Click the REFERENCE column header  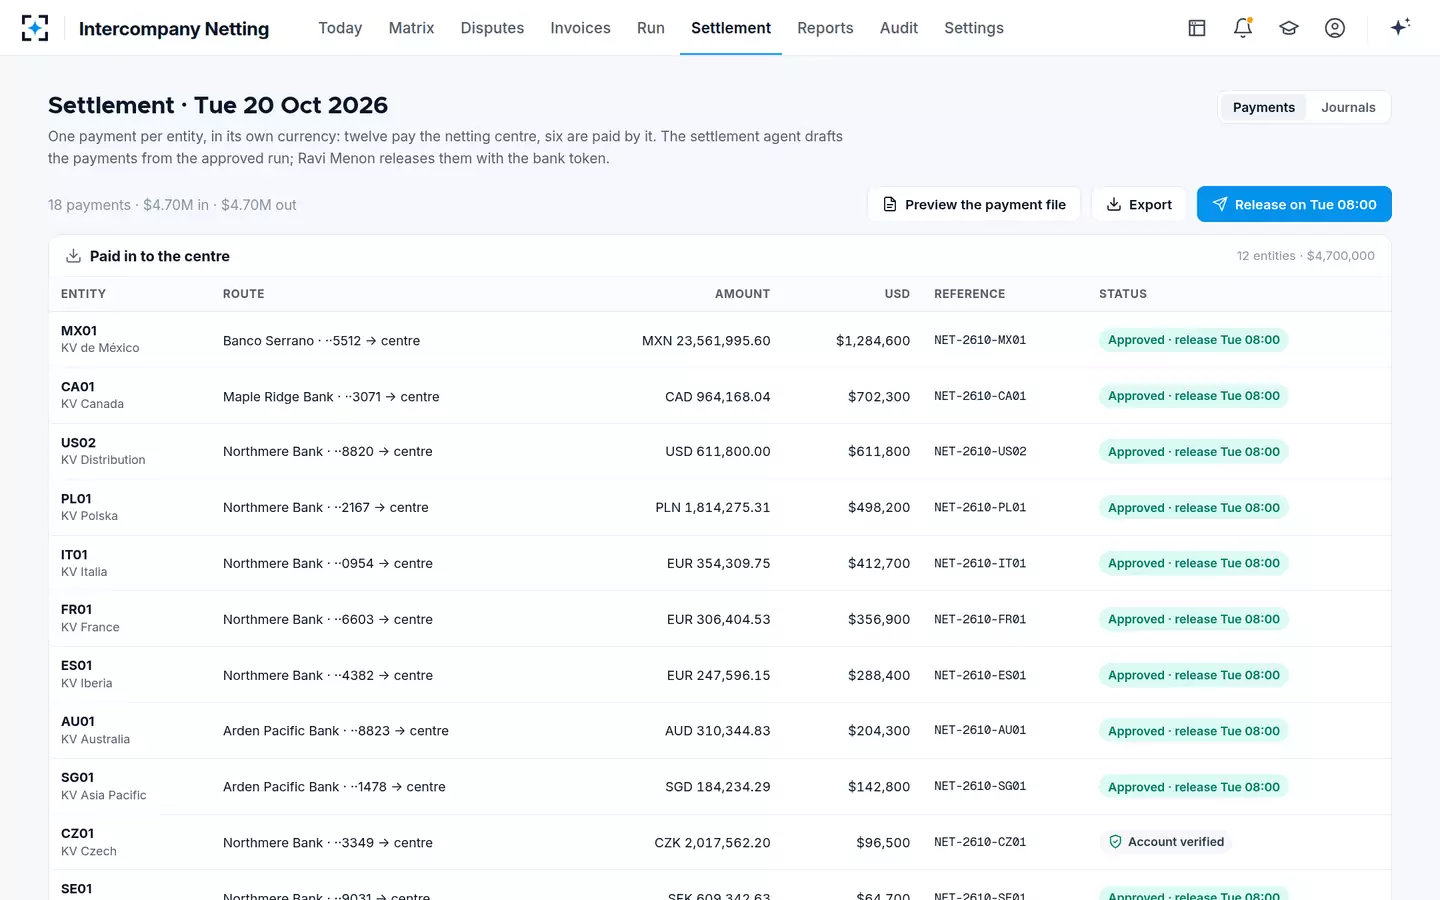[970, 294]
